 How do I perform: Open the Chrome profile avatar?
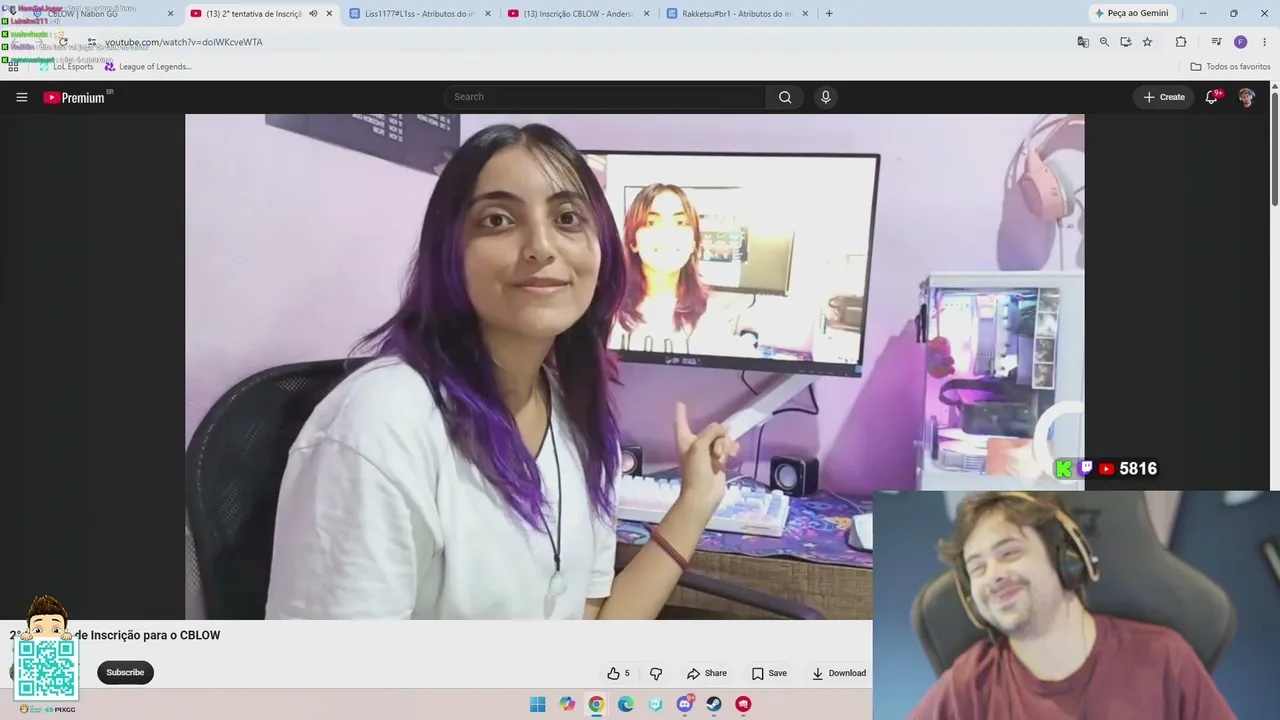click(x=1240, y=42)
